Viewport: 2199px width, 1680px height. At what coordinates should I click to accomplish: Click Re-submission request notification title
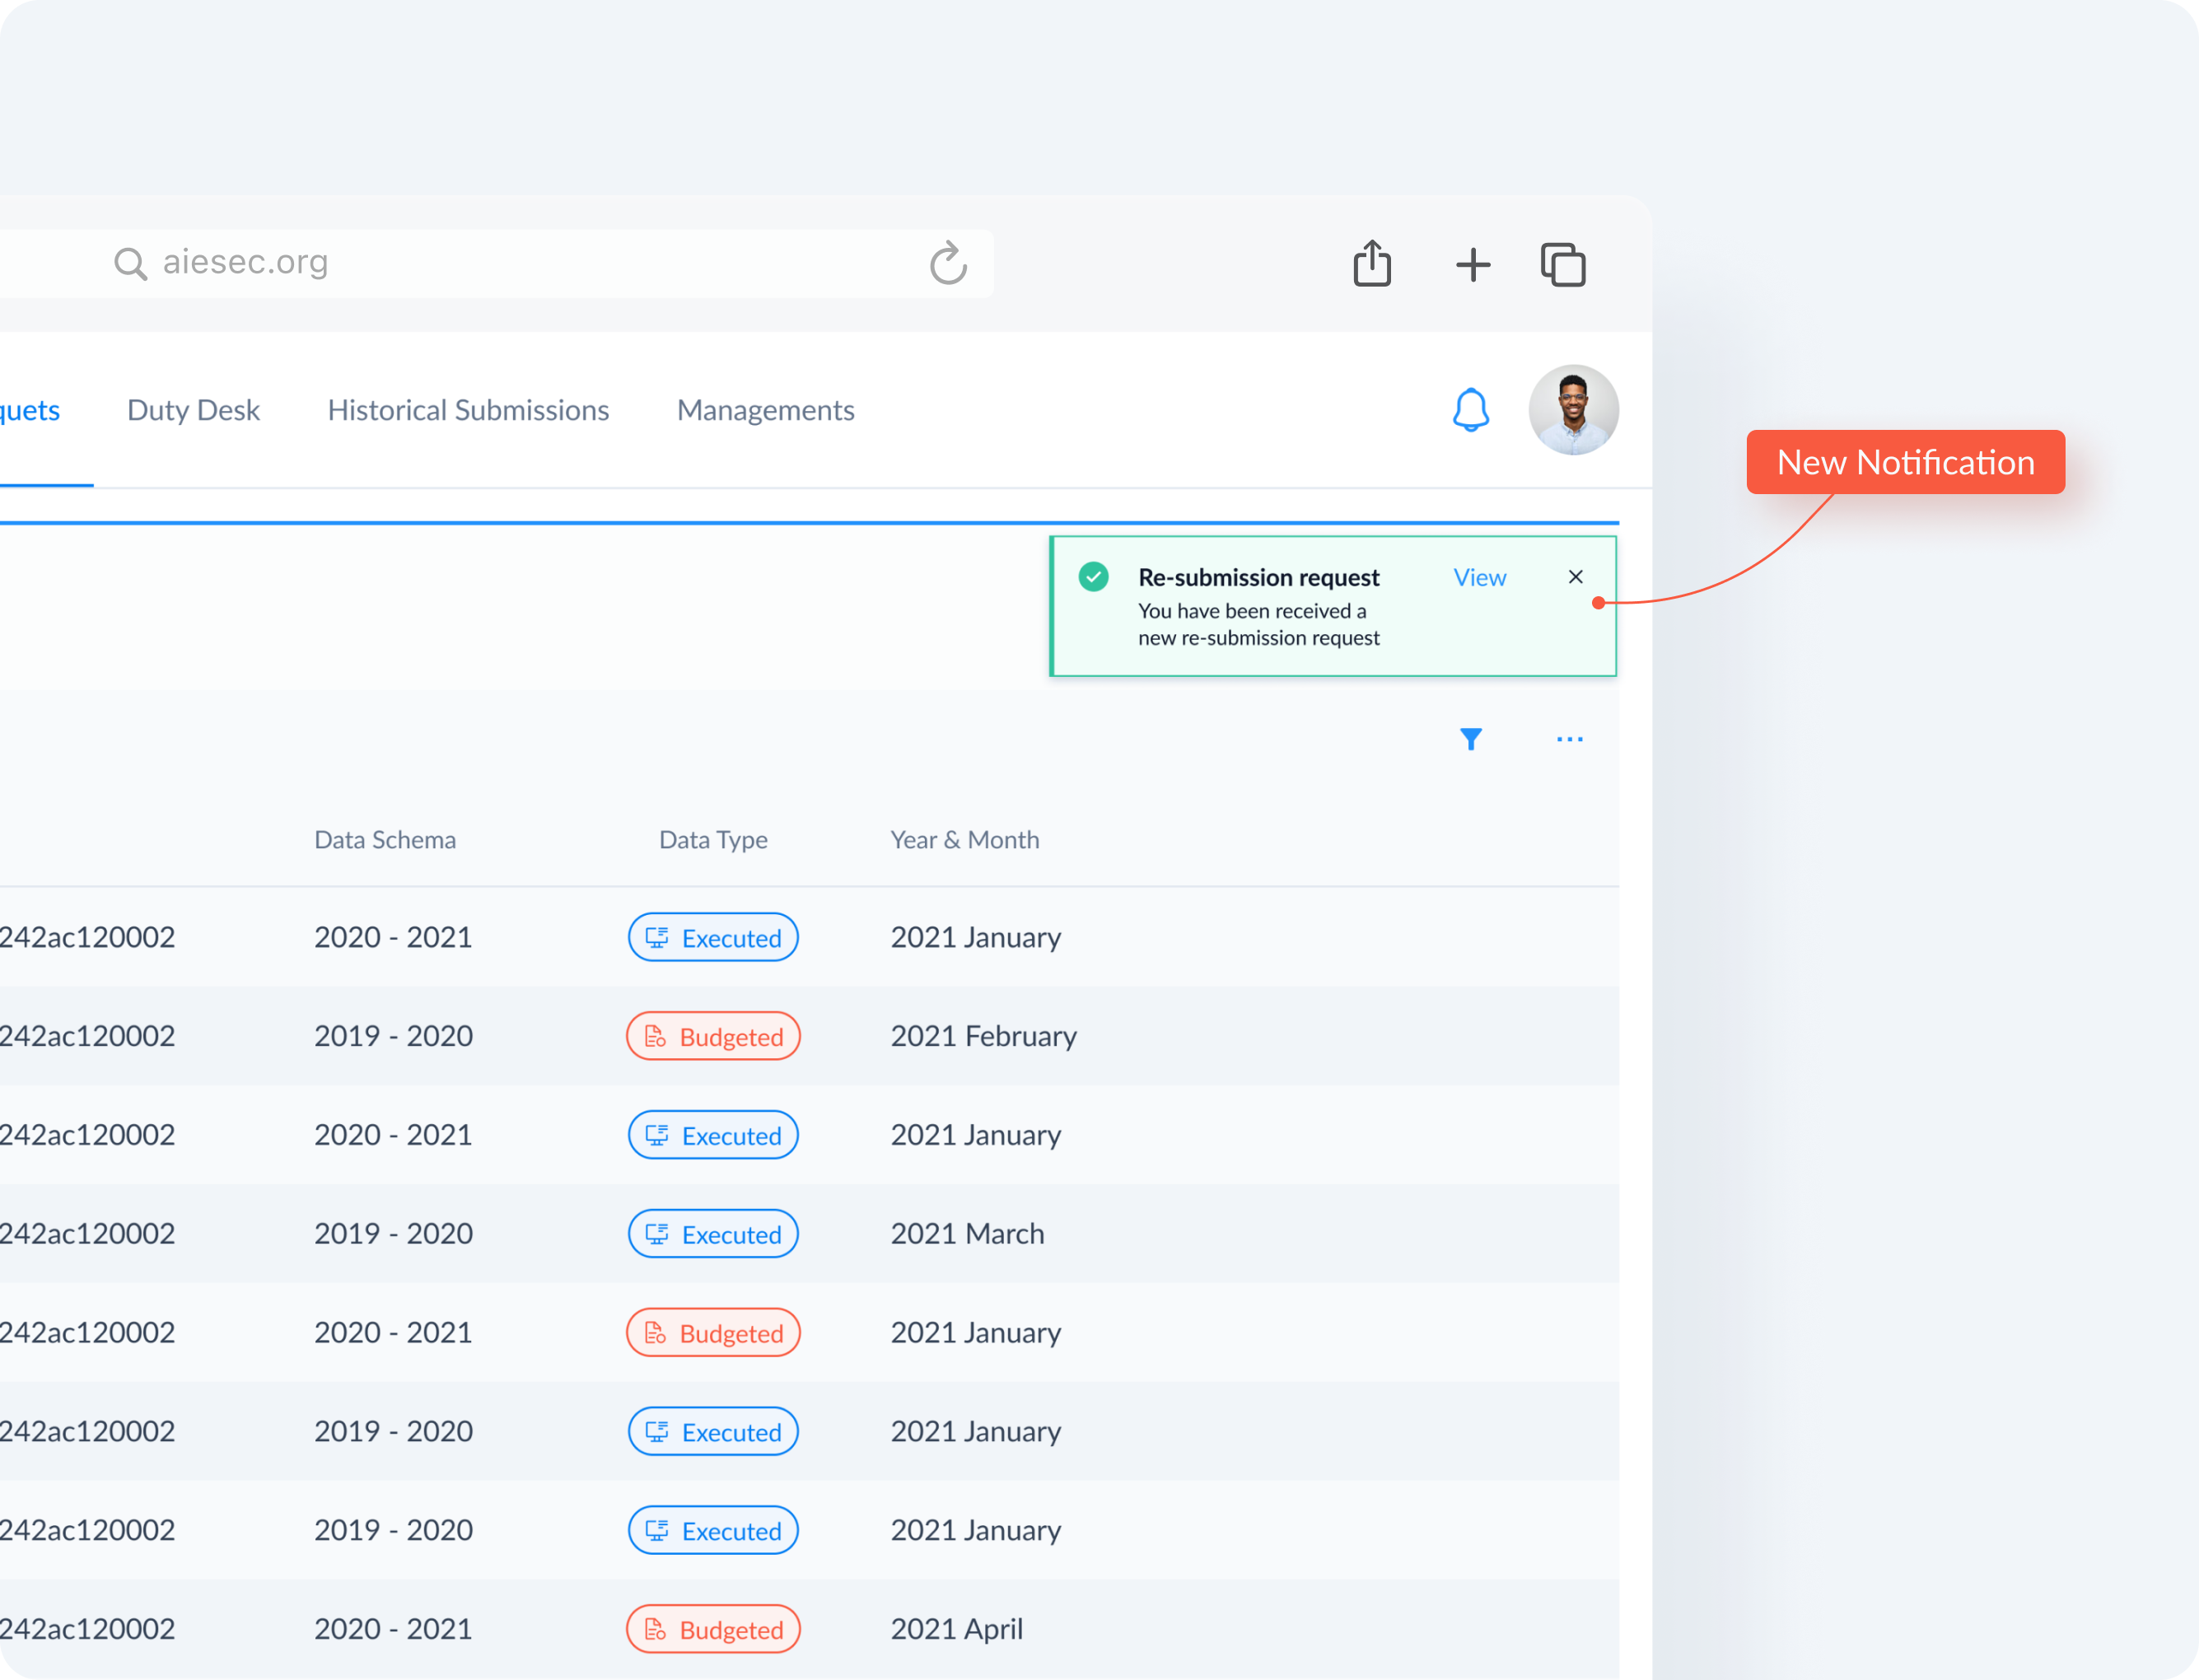(x=1258, y=577)
